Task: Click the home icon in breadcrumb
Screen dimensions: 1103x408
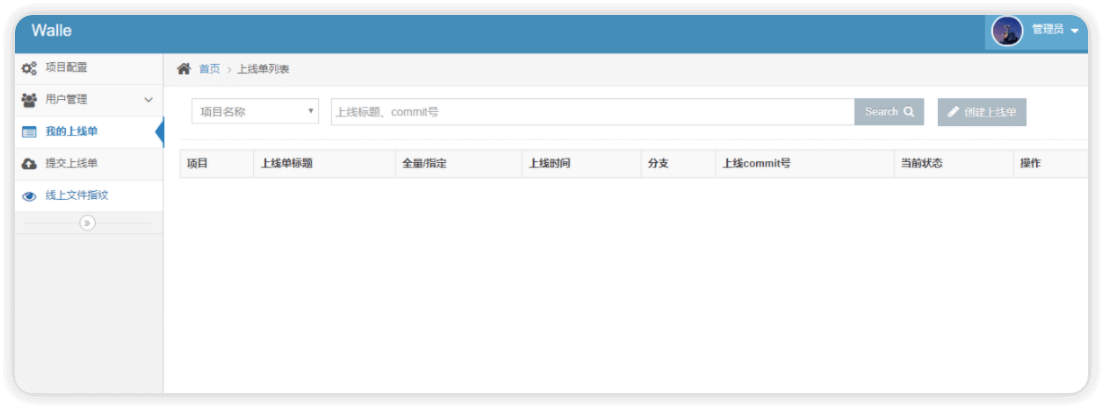Action: tap(184, 68)
